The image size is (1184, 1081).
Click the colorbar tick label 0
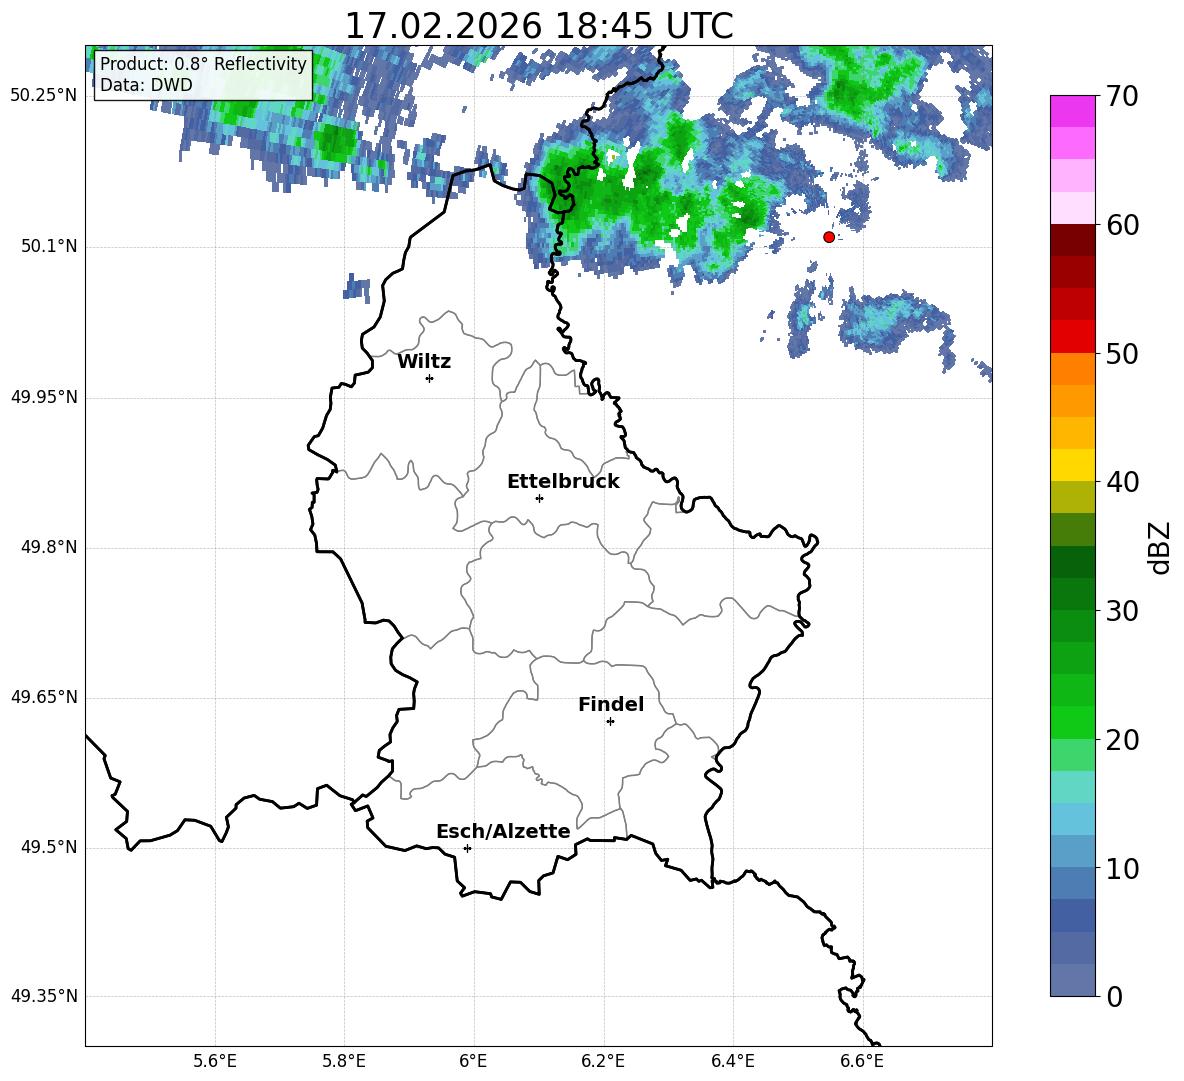(x=1114, y=997)
